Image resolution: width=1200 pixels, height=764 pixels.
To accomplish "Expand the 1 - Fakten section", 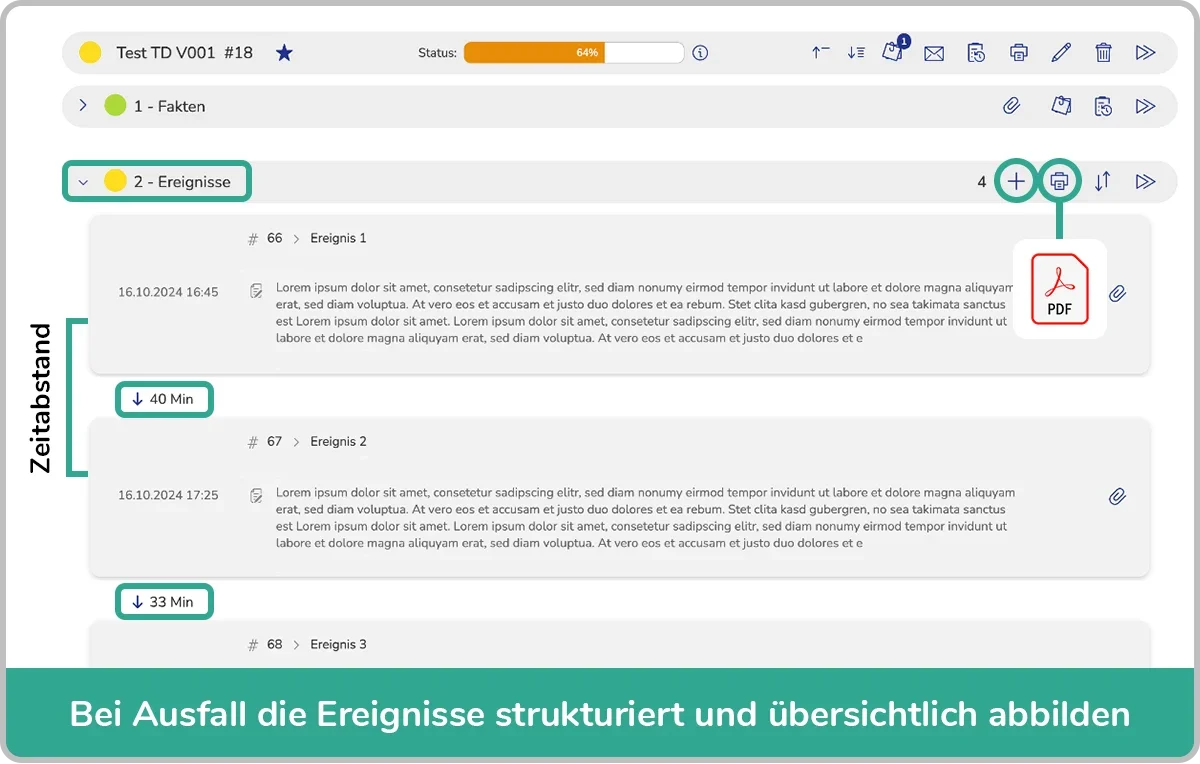I will coord(83,105).
